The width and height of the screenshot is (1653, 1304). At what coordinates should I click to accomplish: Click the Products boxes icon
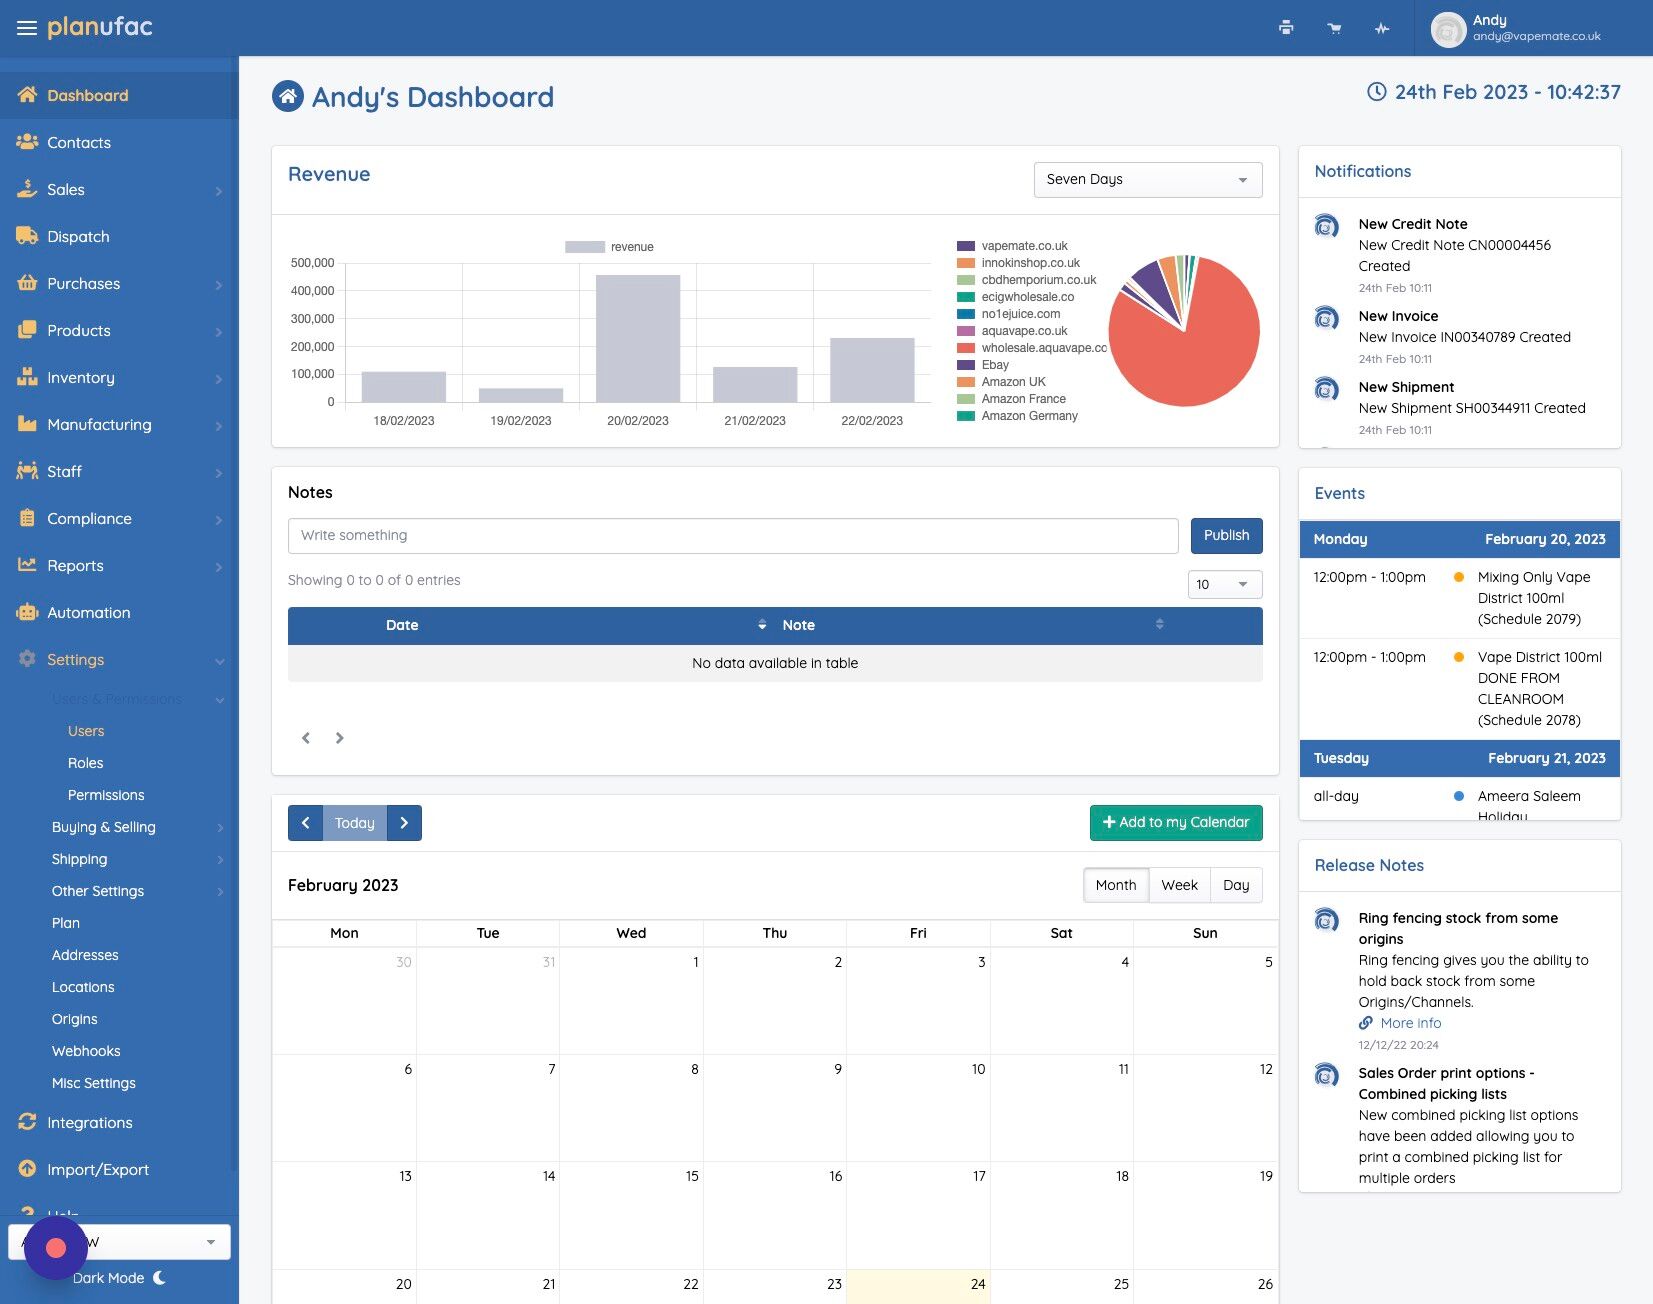pyautogui.click(x=27, y=330)
